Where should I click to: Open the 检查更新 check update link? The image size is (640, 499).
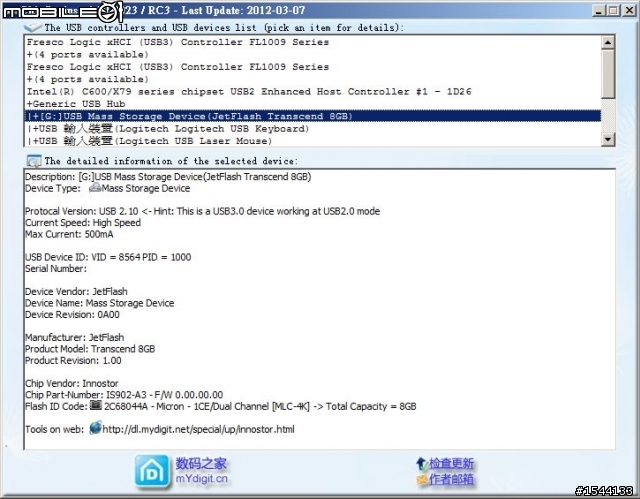(451, 464)
